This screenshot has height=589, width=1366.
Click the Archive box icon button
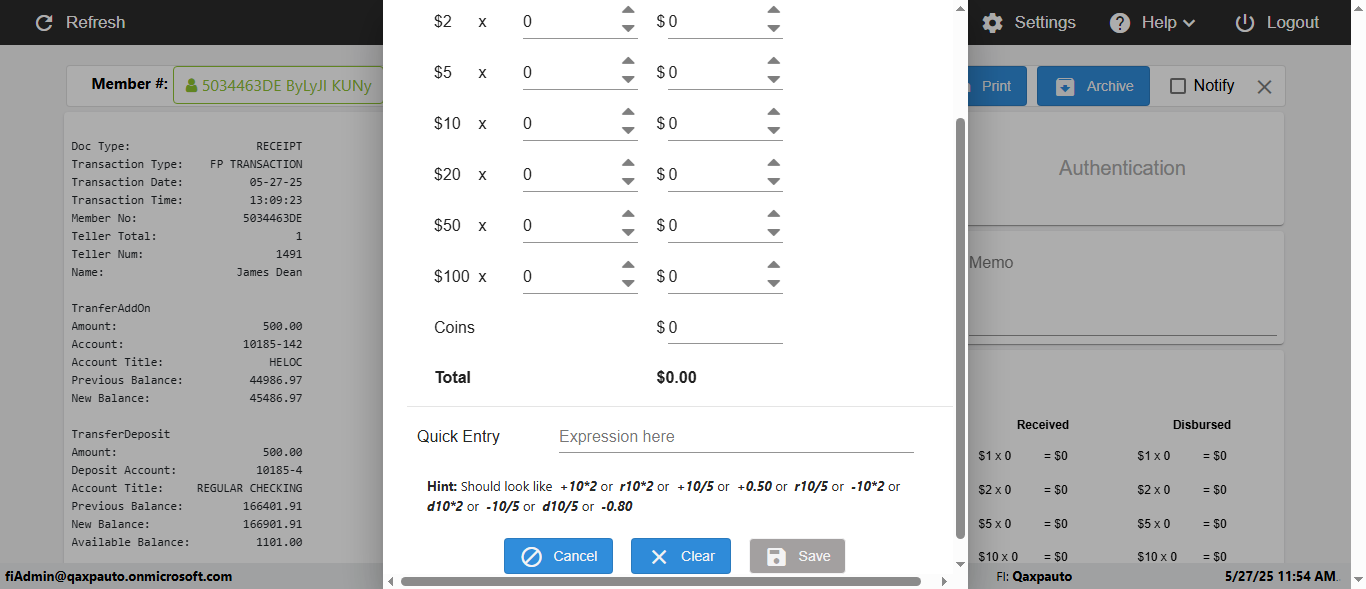(x=1065, y=86)
